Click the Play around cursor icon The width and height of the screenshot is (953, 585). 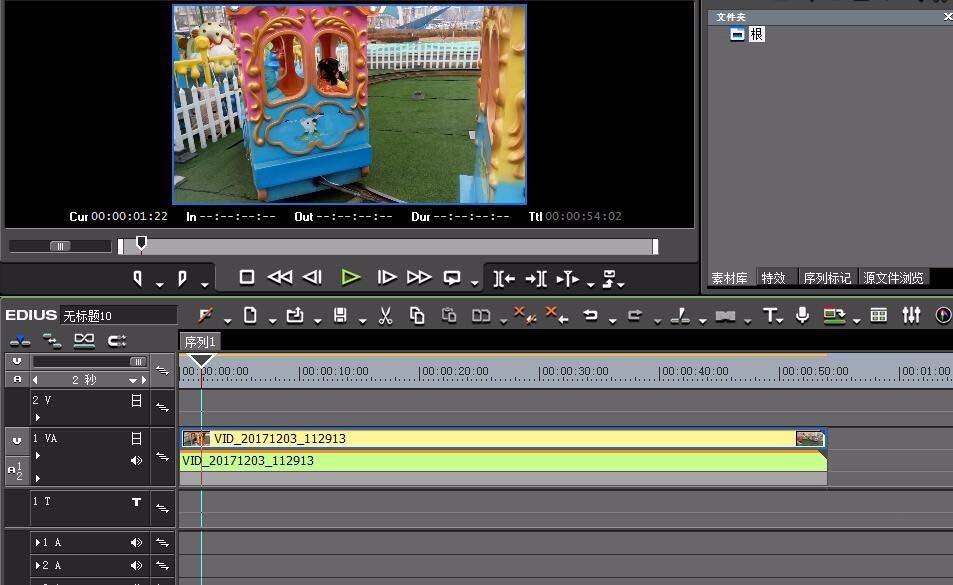568,278
